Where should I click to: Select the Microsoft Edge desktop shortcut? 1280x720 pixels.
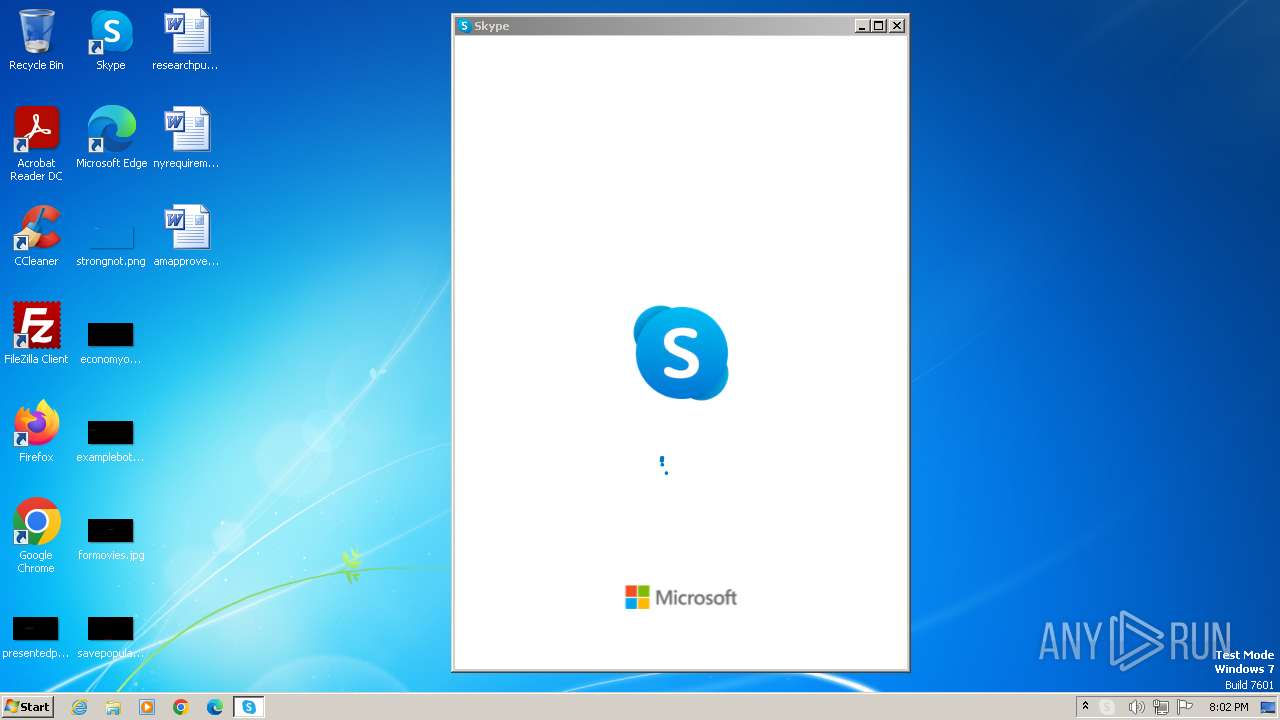[111, 138]
